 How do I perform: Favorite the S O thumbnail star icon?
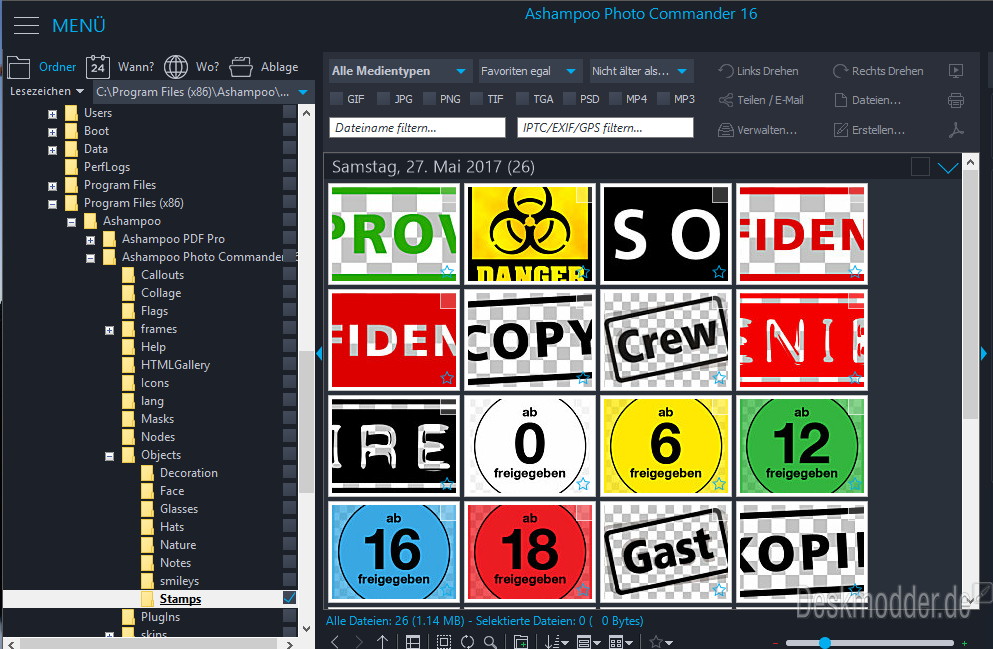(719, 272)
